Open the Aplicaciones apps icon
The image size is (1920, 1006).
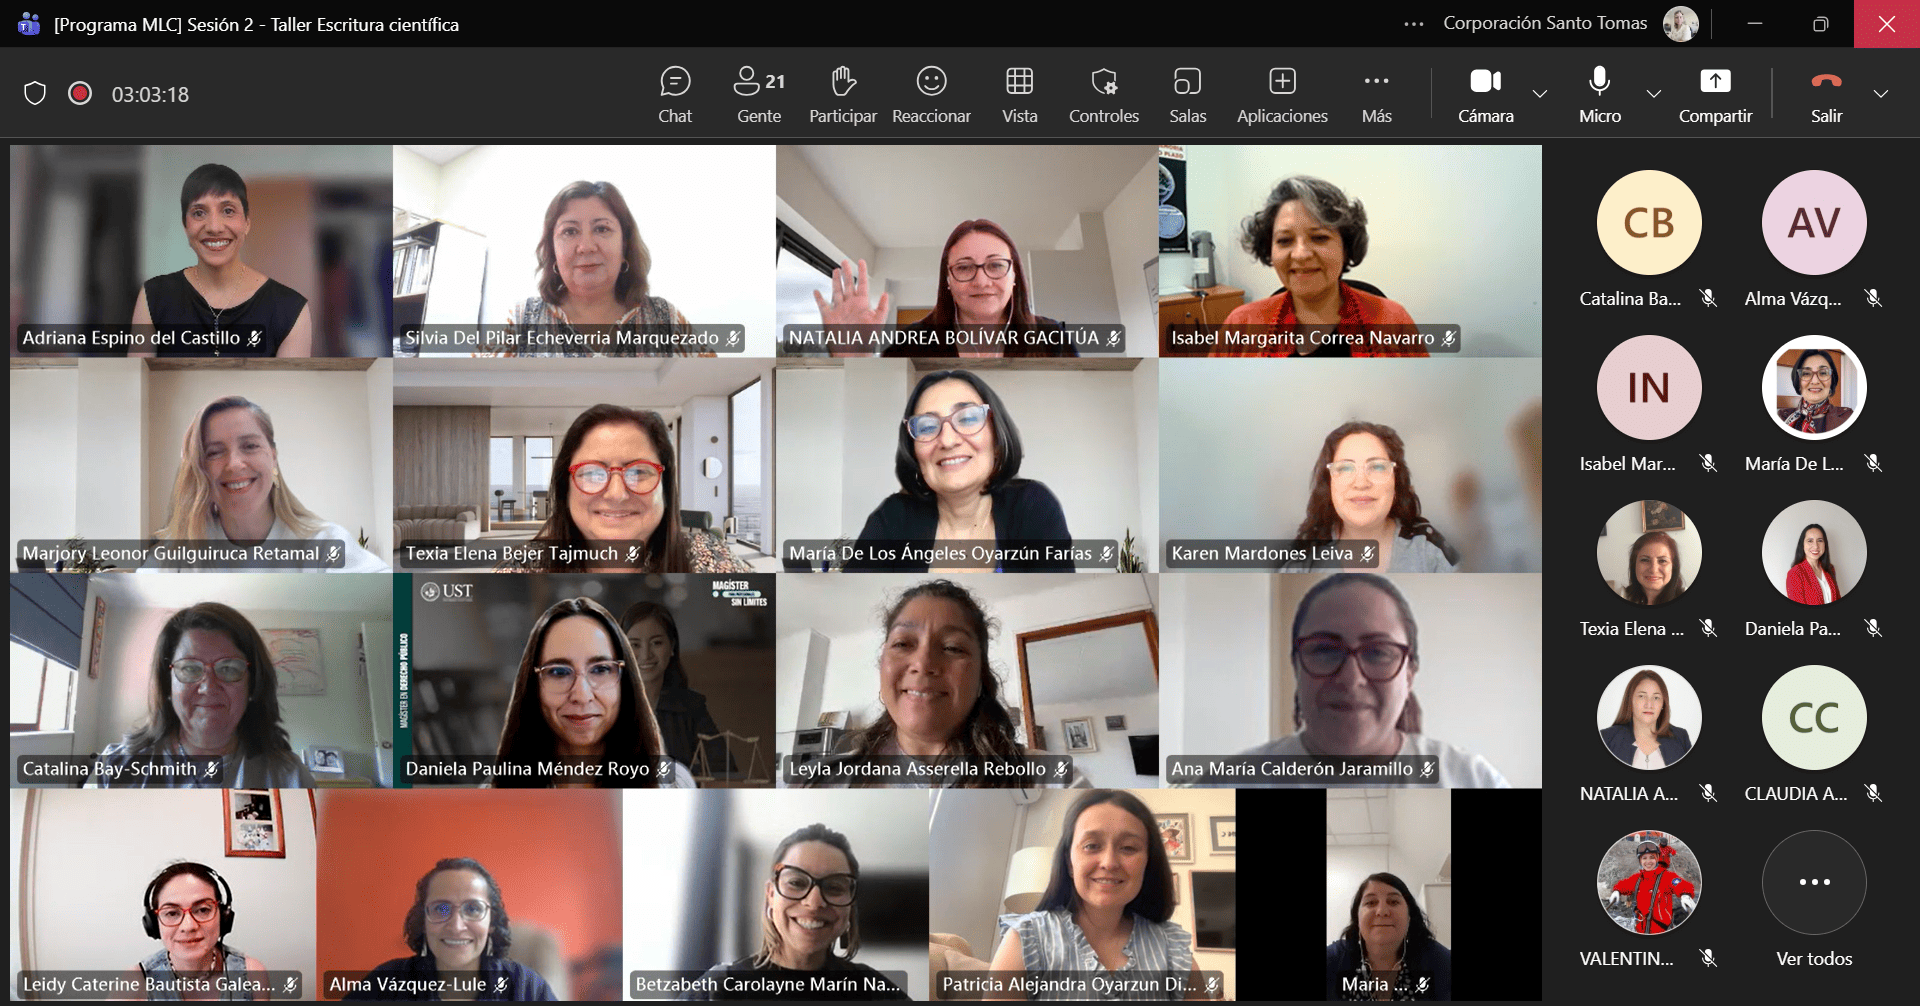click(x=1281, y=93)
